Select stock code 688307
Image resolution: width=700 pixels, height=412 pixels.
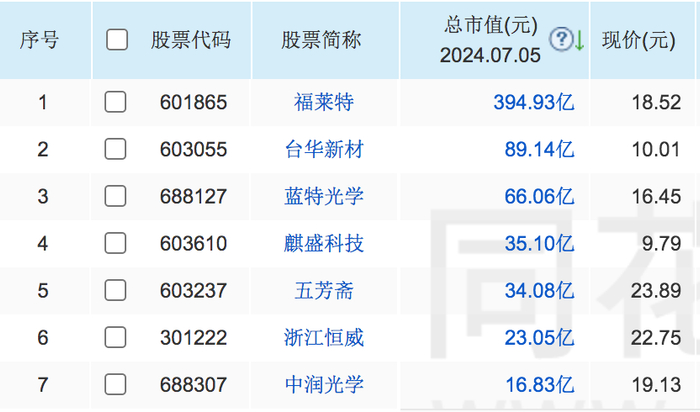193,385
